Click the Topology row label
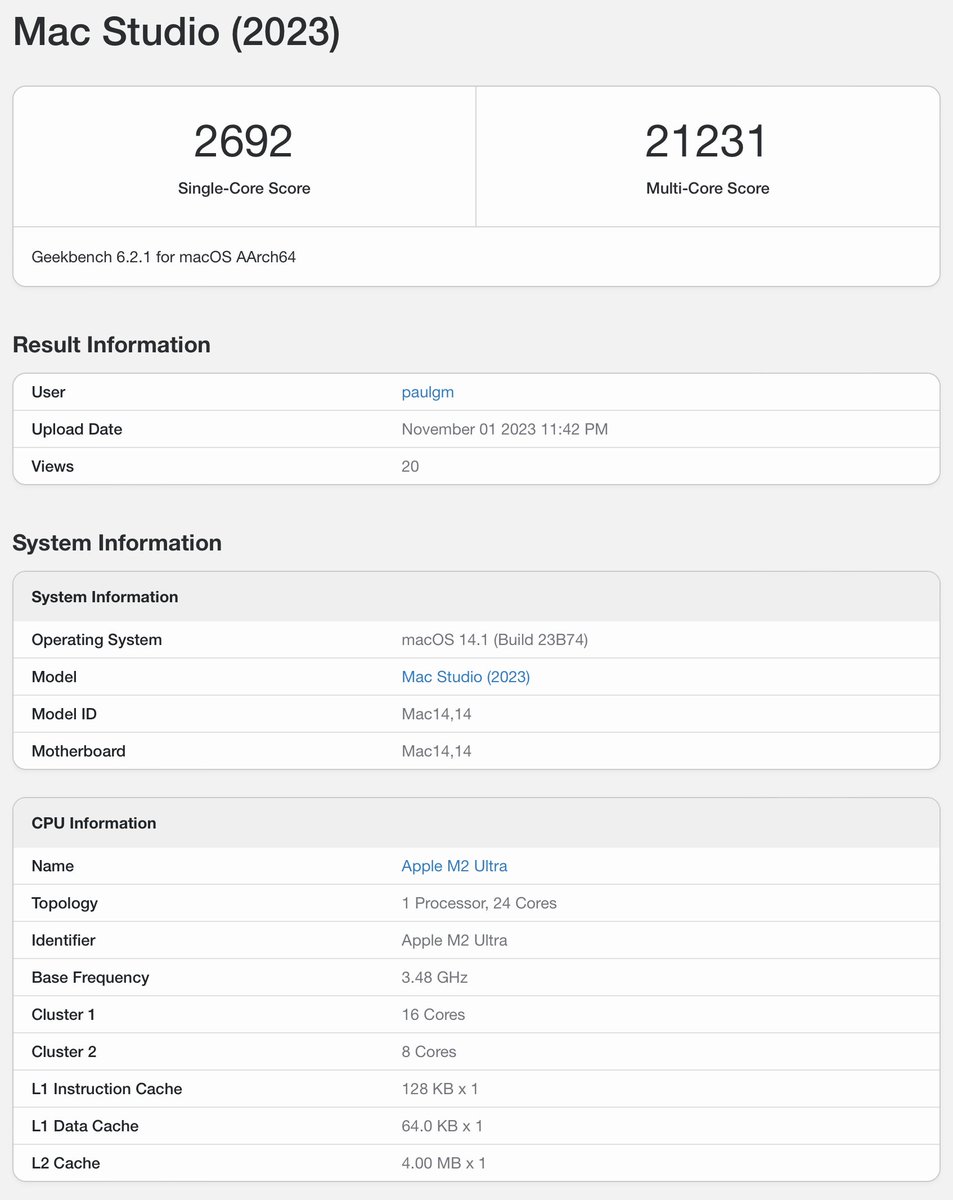953x1200 pixels. 64,903
